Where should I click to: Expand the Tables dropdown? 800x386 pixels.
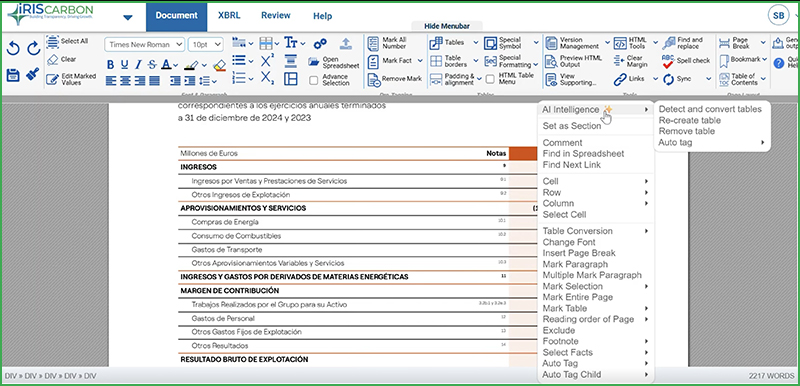tap(476, 42)
